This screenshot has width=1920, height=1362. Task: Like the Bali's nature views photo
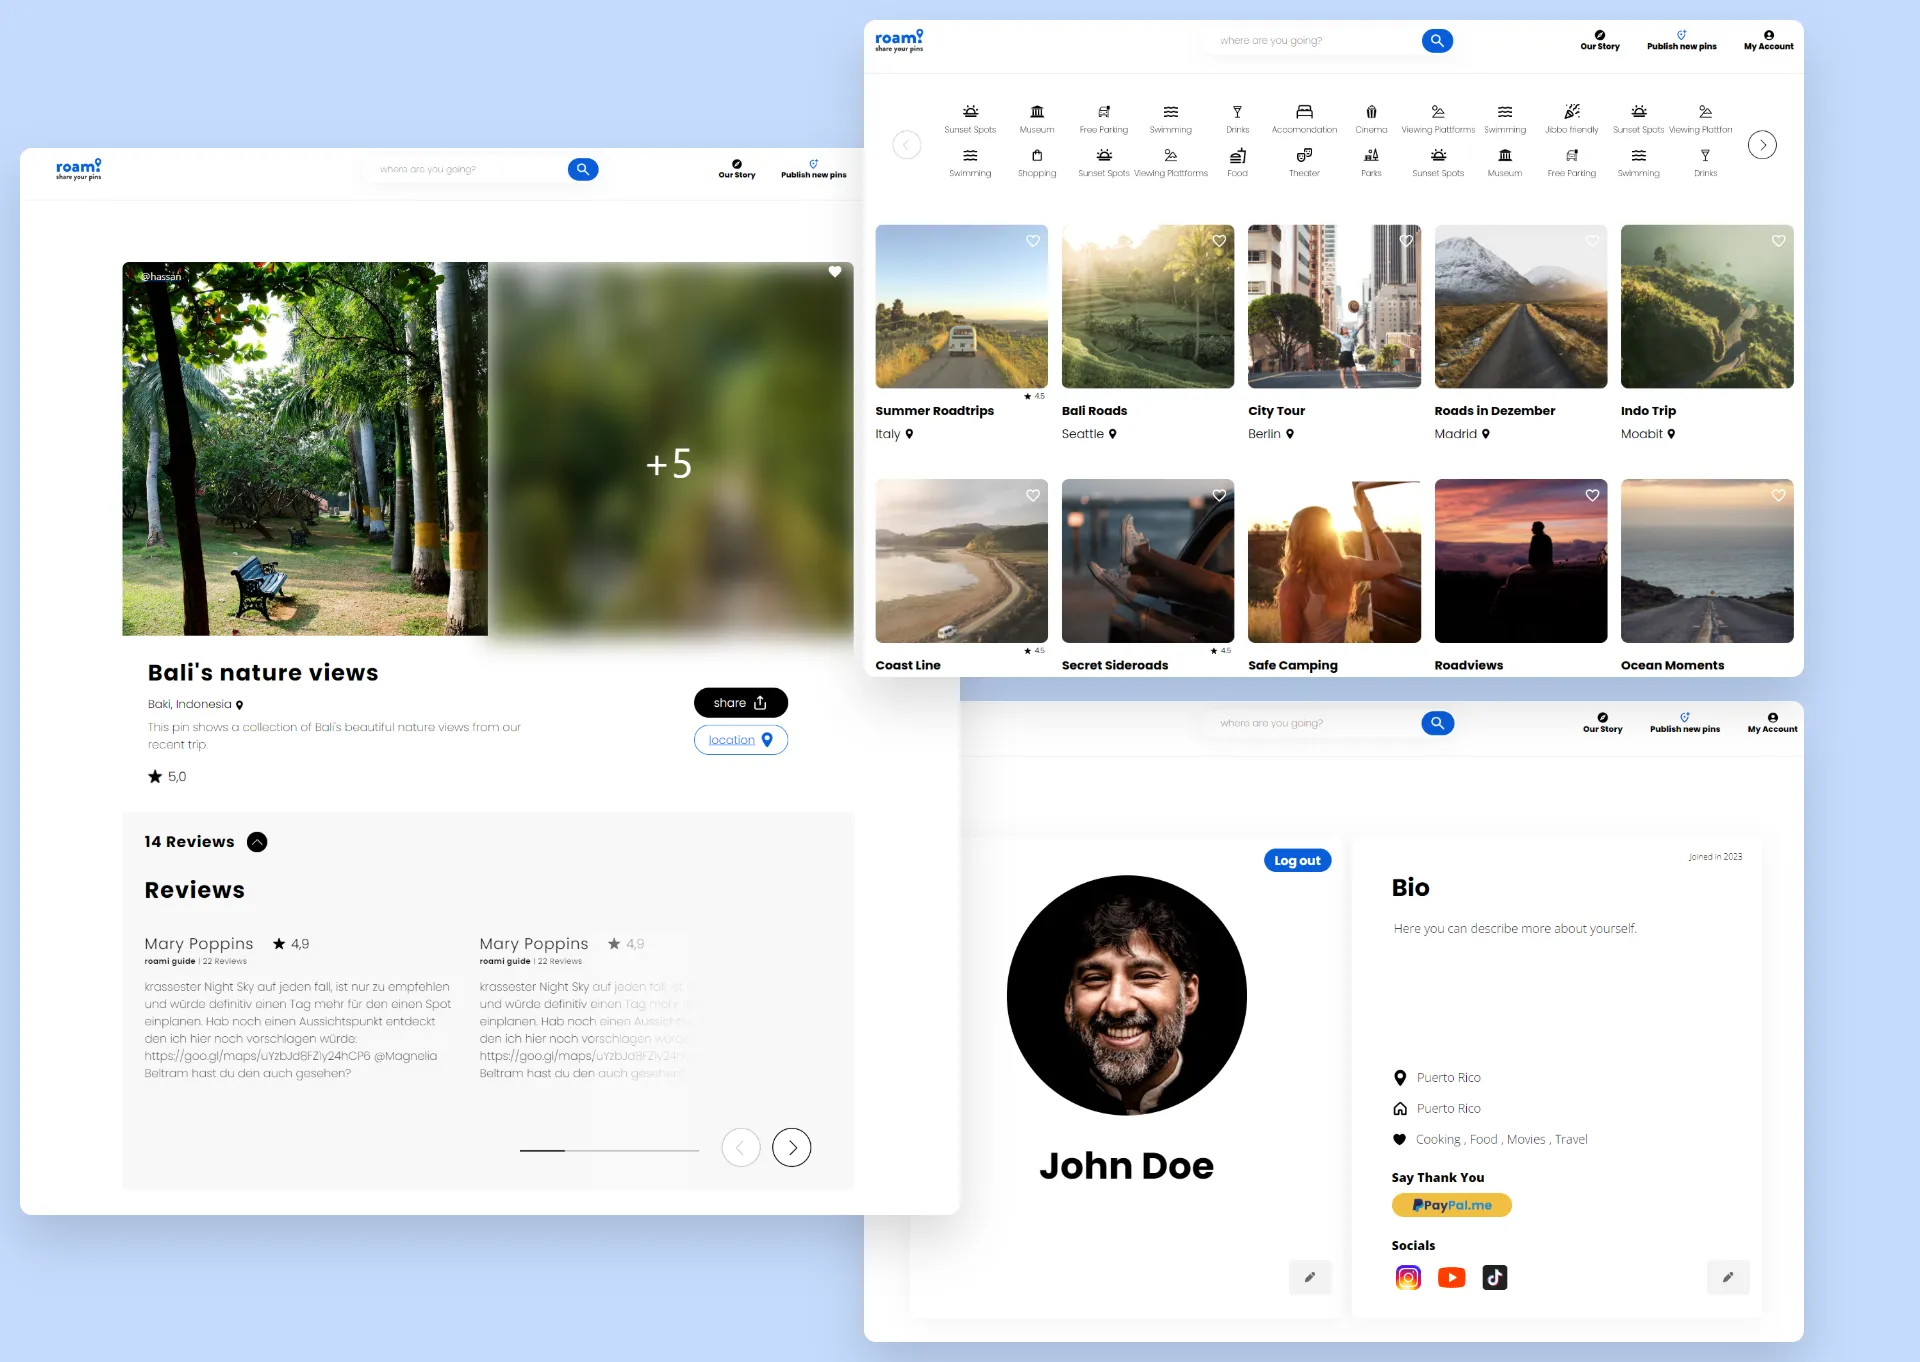835,272
